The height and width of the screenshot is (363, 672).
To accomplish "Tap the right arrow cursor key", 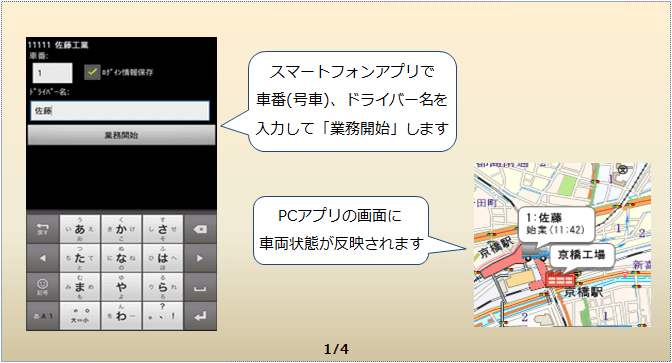I will coord(200,258).
